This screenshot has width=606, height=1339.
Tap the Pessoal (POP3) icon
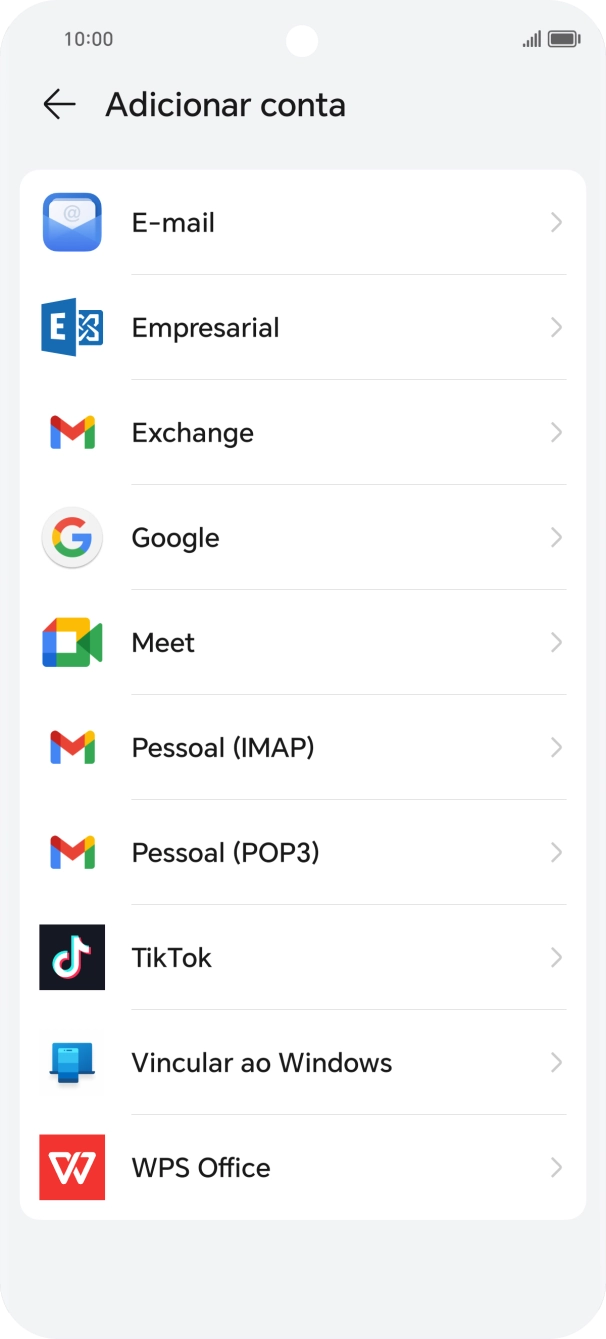pos(71,852)
